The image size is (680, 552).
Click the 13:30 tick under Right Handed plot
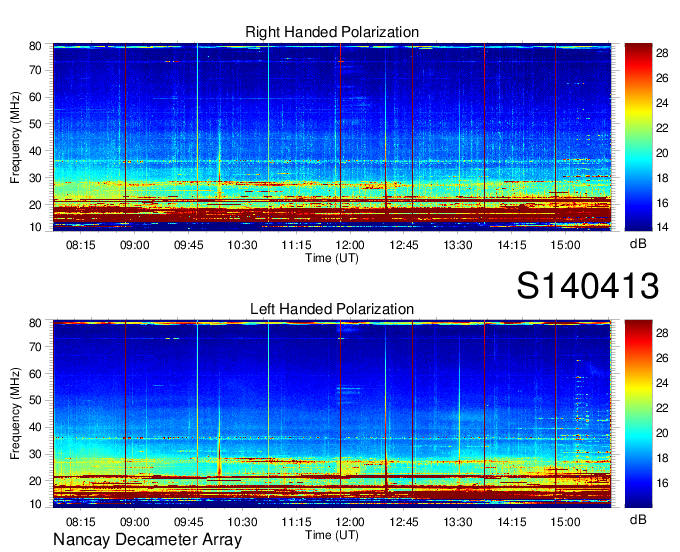click(458, 245)
